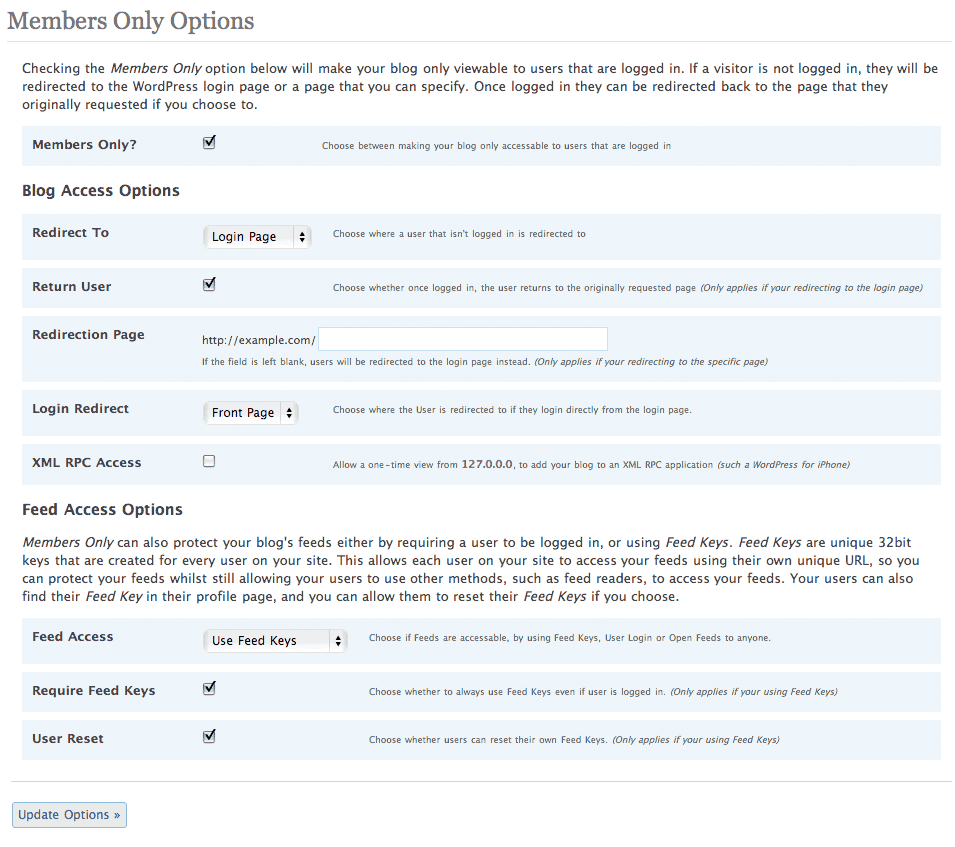This screenshot has height=847, width=955.
Task: Toggle the Require Feed Keys checkbox
Action: 209,689
